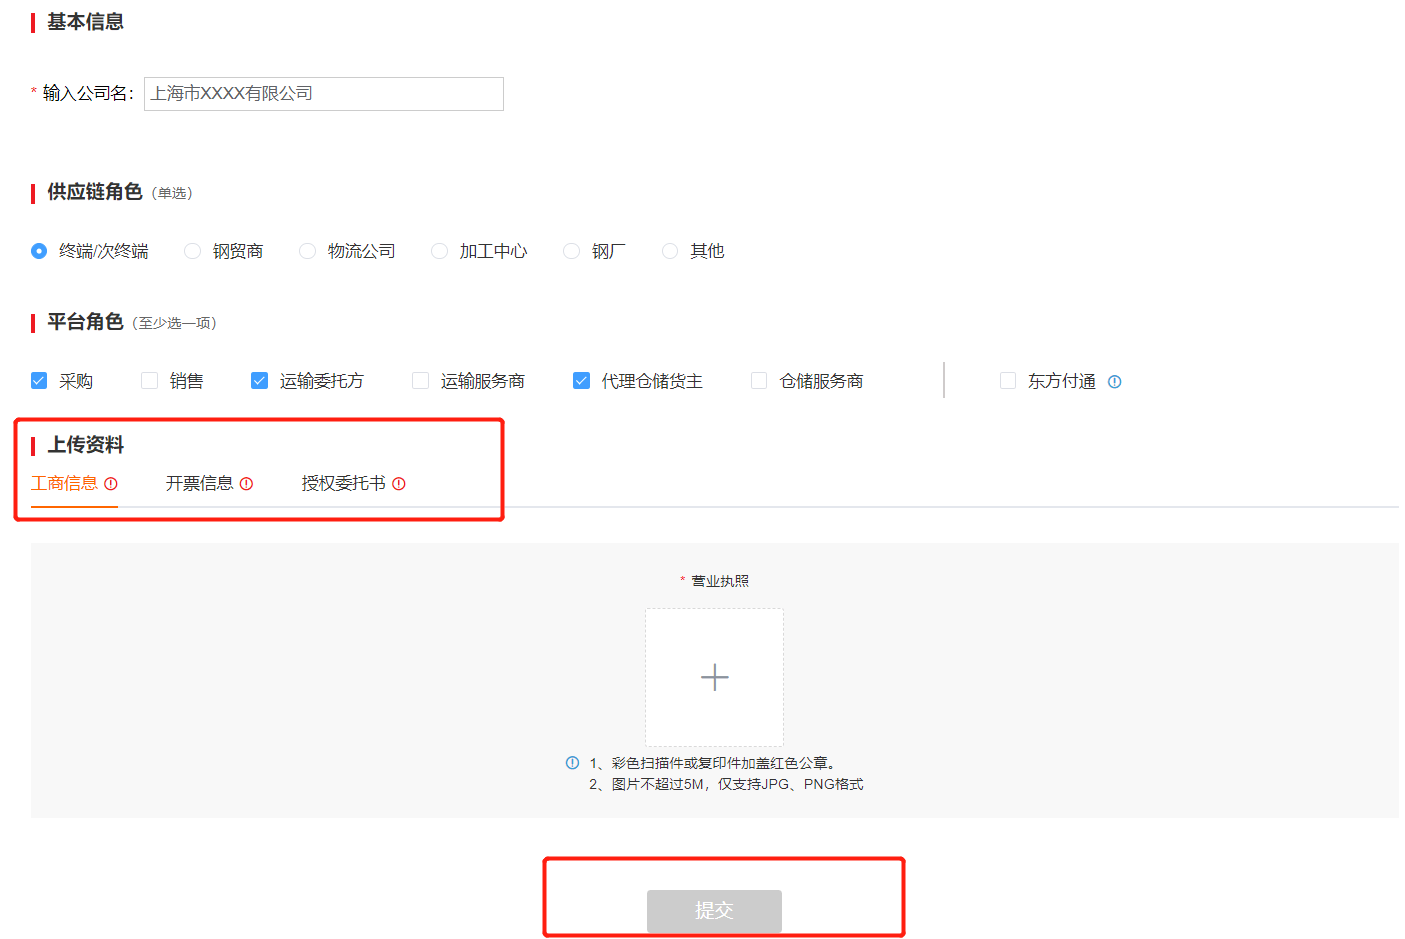Enable the 销售 checkbox
The height and width of the screenshot is (939, 1405).
click(x=150, y=381)
